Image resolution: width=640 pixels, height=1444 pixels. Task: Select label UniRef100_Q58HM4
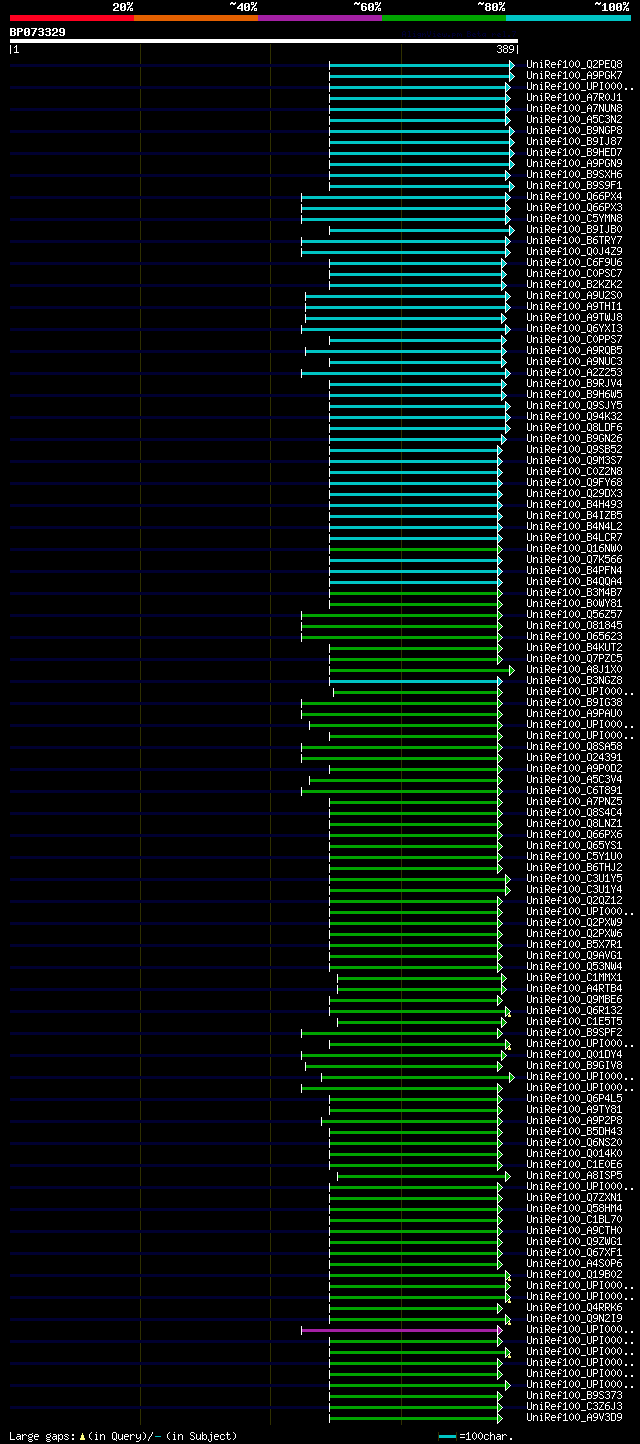pos(574,1208)
